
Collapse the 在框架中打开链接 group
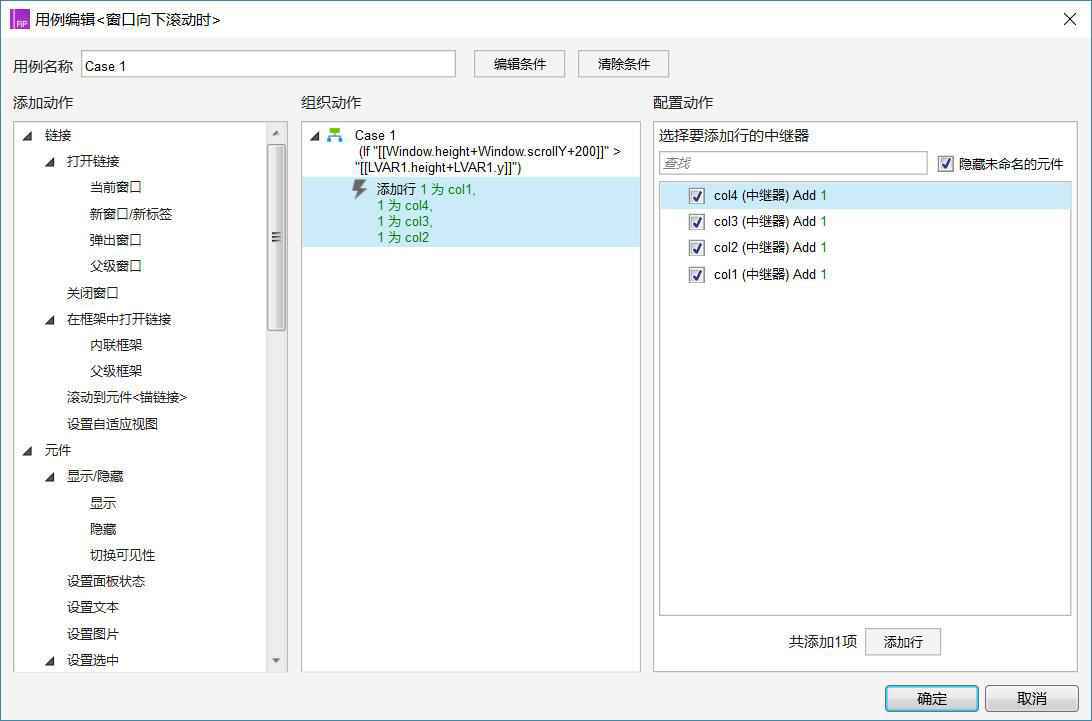click(x=50, y=320)
